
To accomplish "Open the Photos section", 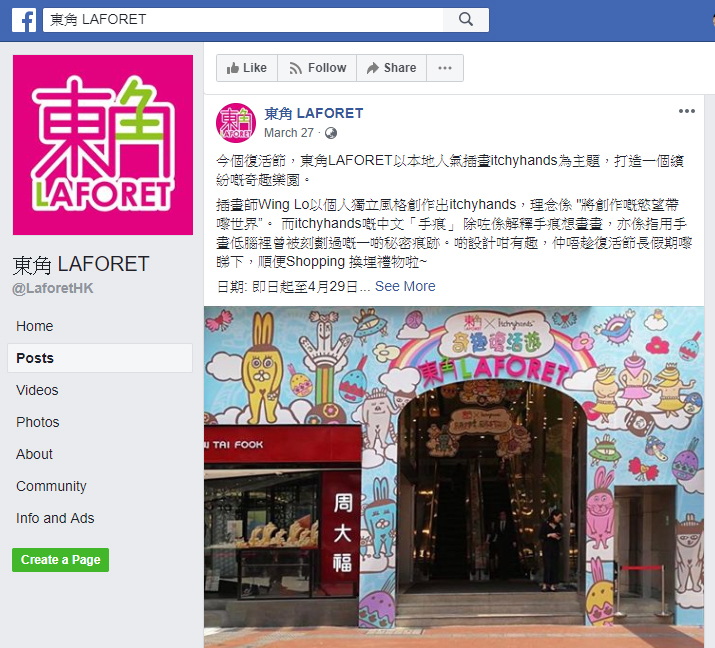I will point(38,422).
